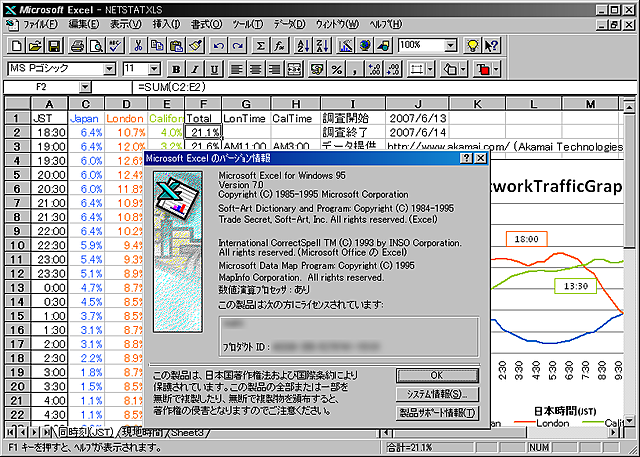Screen dimensions: 640x457
Task: Select column header G
Action: pos(246,104)
